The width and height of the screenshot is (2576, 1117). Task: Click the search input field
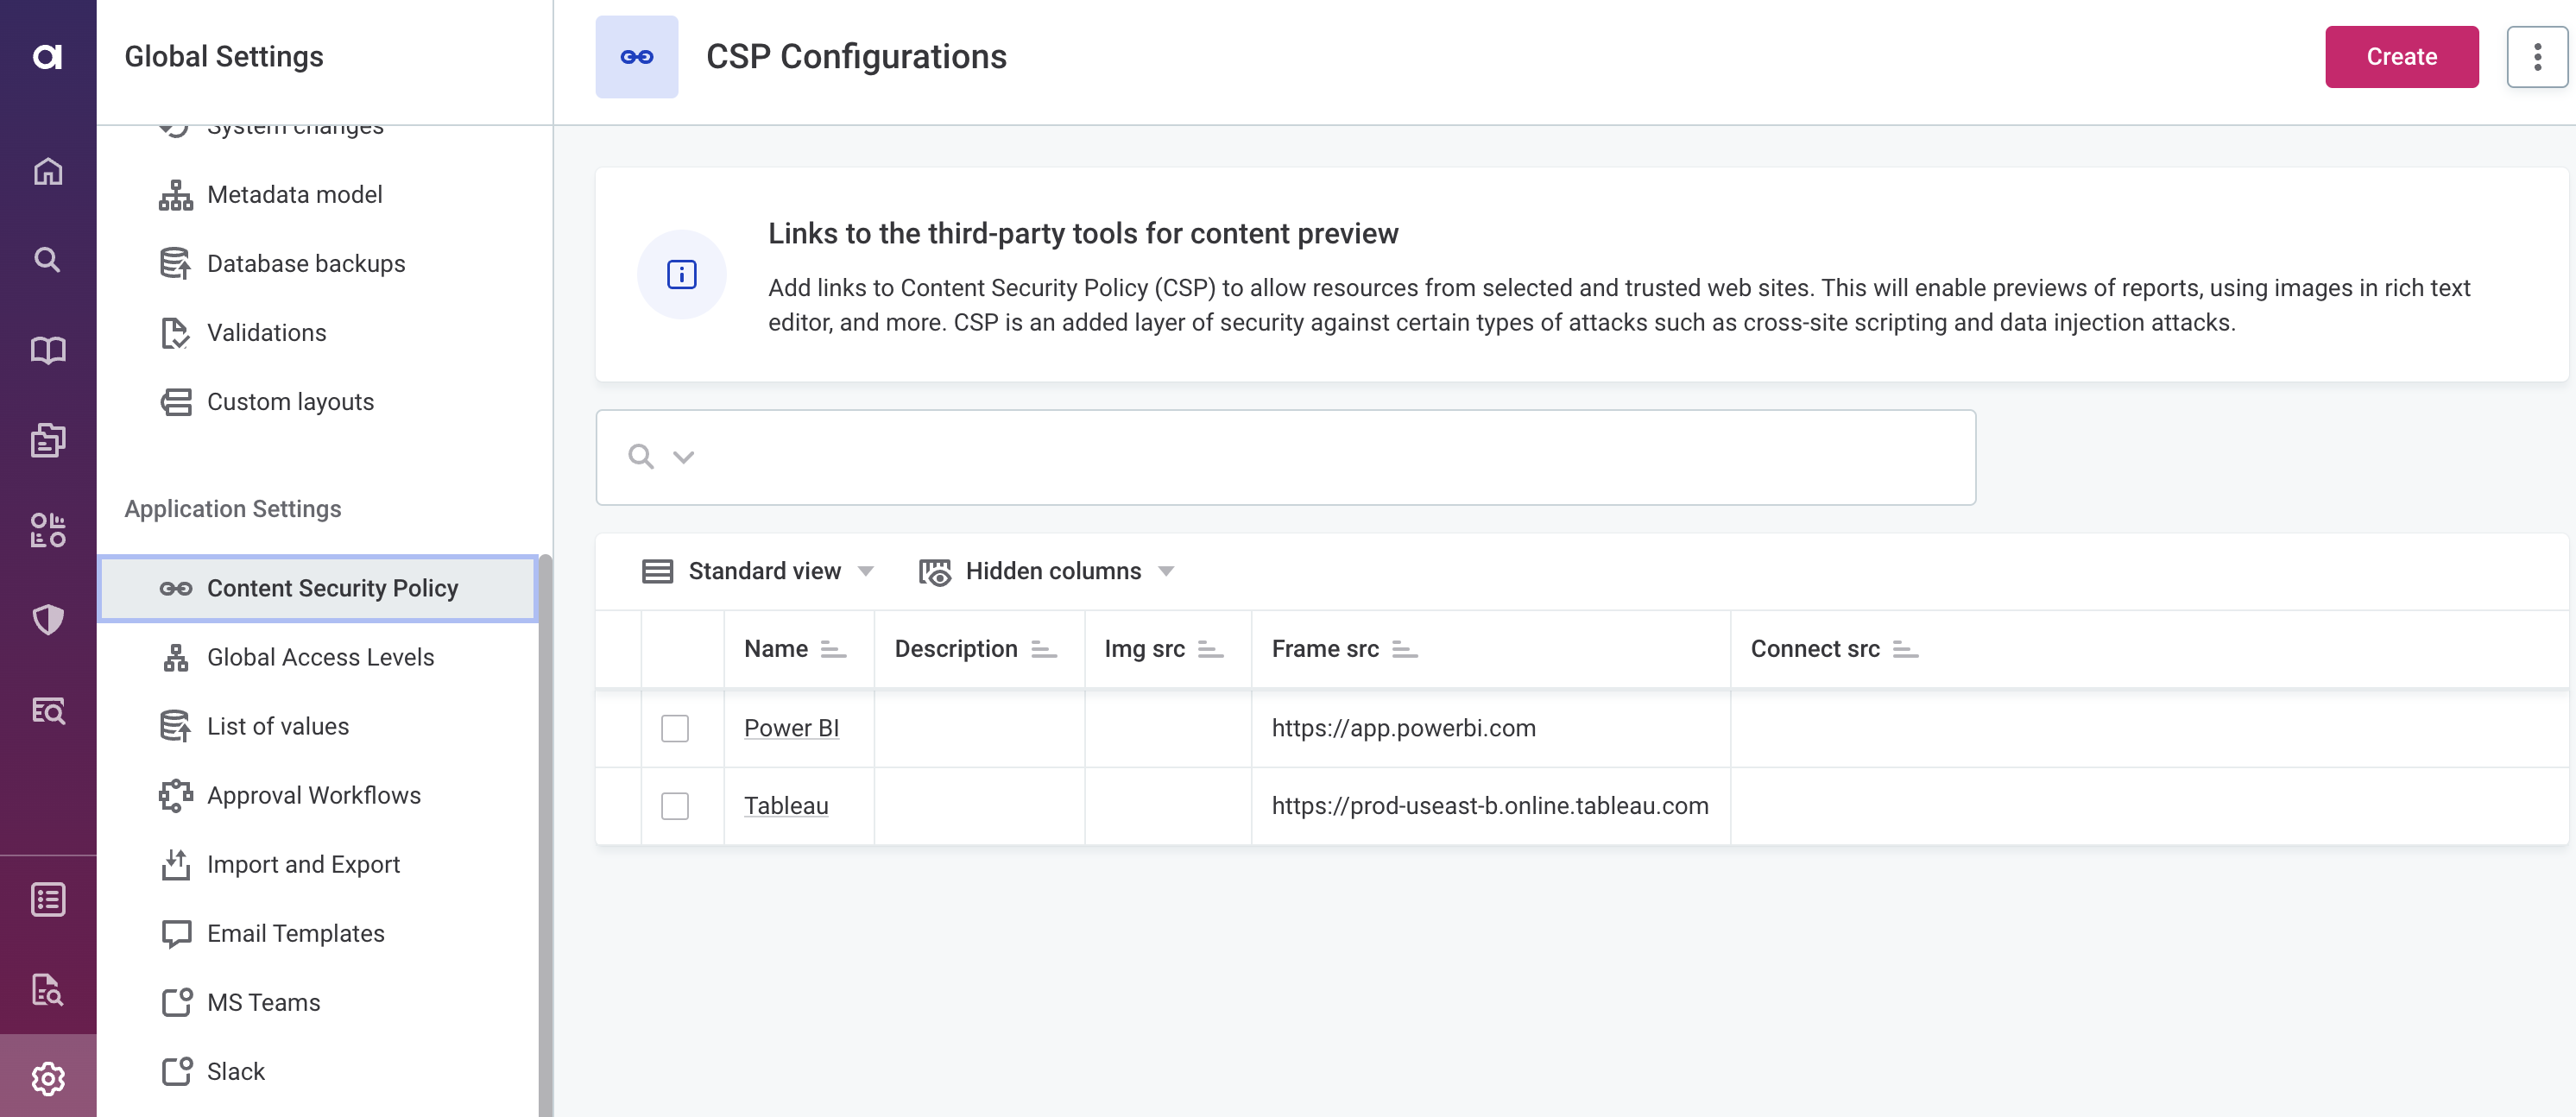(1286, 455)
